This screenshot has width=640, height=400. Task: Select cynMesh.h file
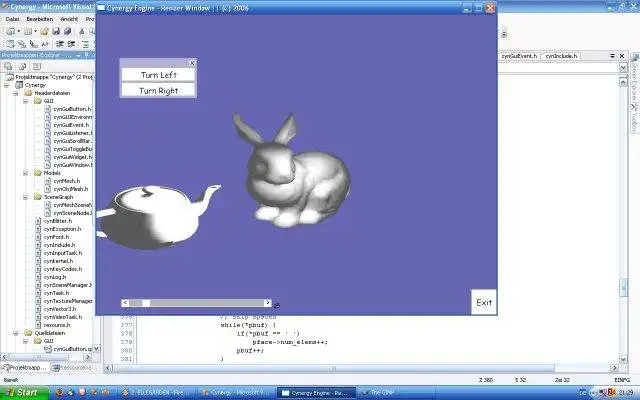click(67, 181)
